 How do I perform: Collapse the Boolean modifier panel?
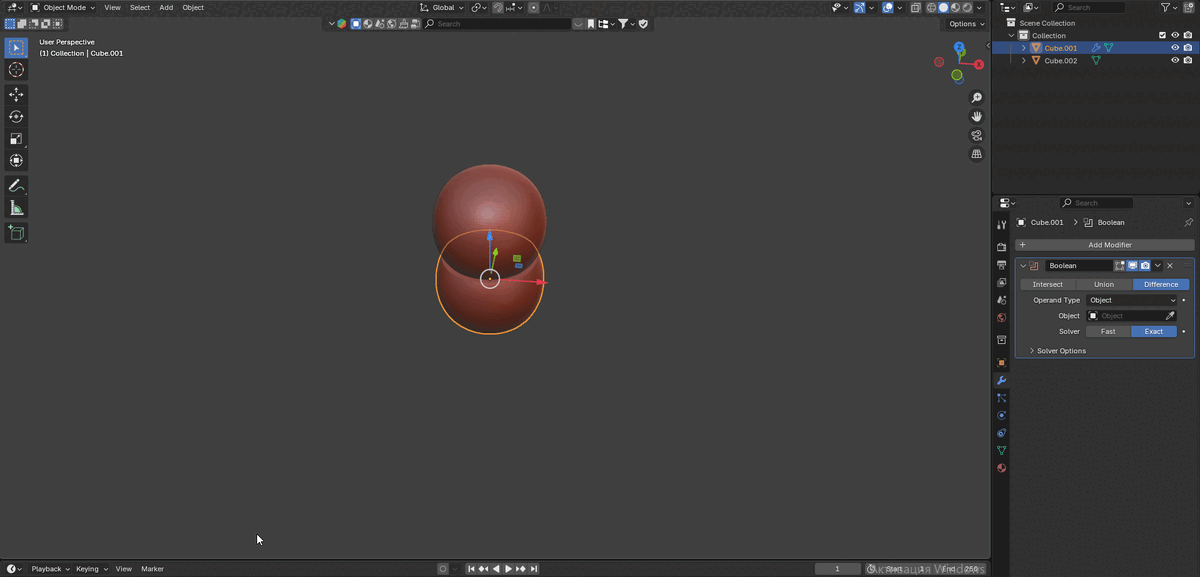pos(1023,266)
